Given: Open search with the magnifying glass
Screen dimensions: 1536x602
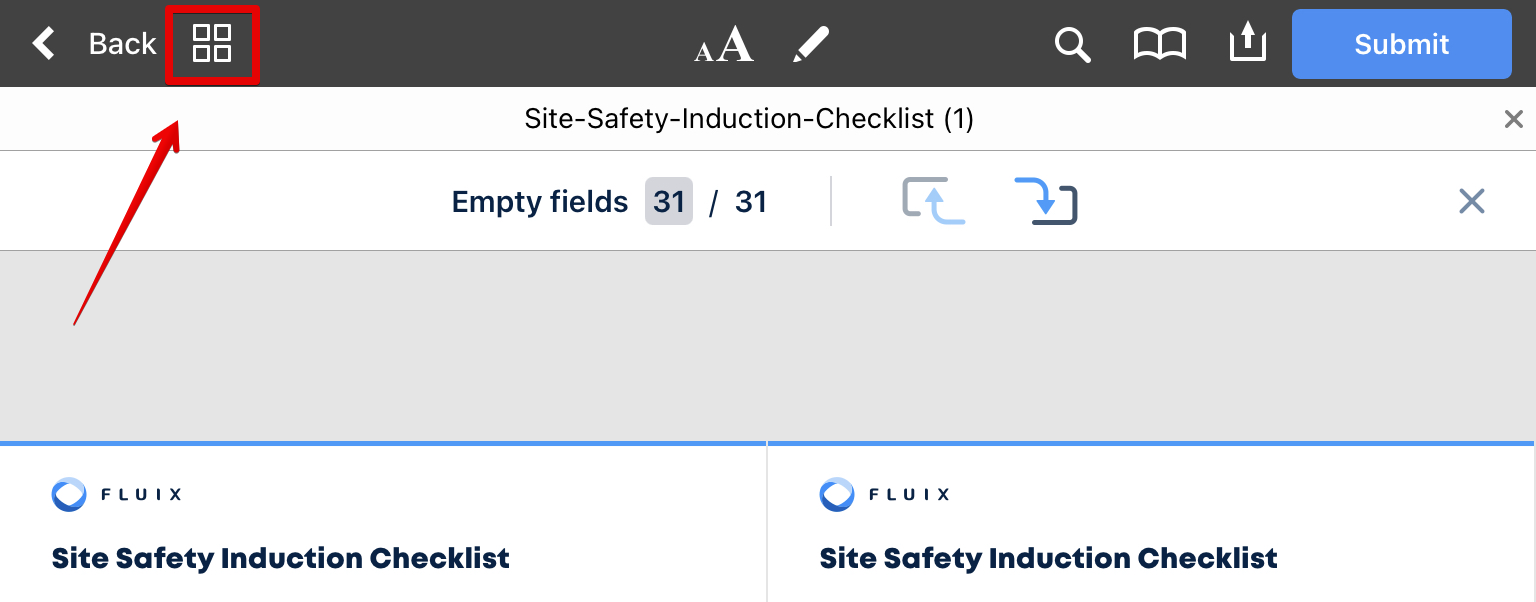Looking at the screenshot, I should pos(1072,45).
